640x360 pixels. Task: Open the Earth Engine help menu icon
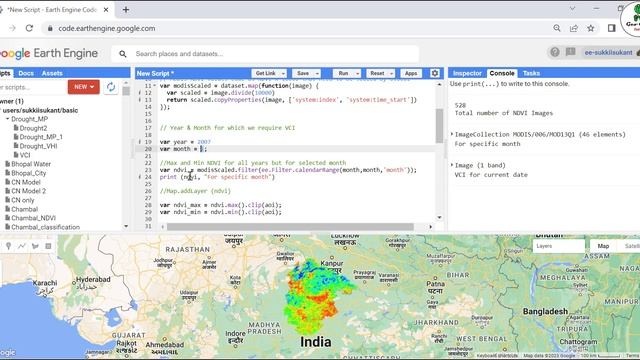click(x=554, y=52)
